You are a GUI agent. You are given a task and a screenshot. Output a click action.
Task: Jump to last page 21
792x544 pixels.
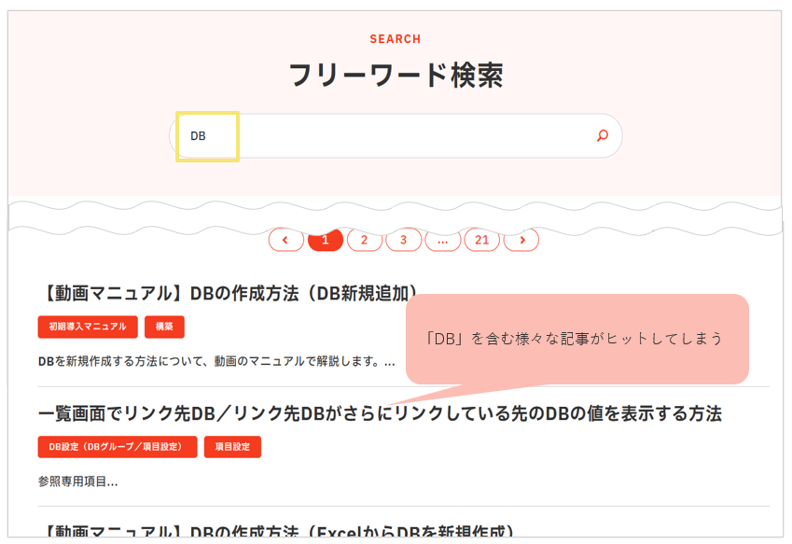(x=481, y=240)
